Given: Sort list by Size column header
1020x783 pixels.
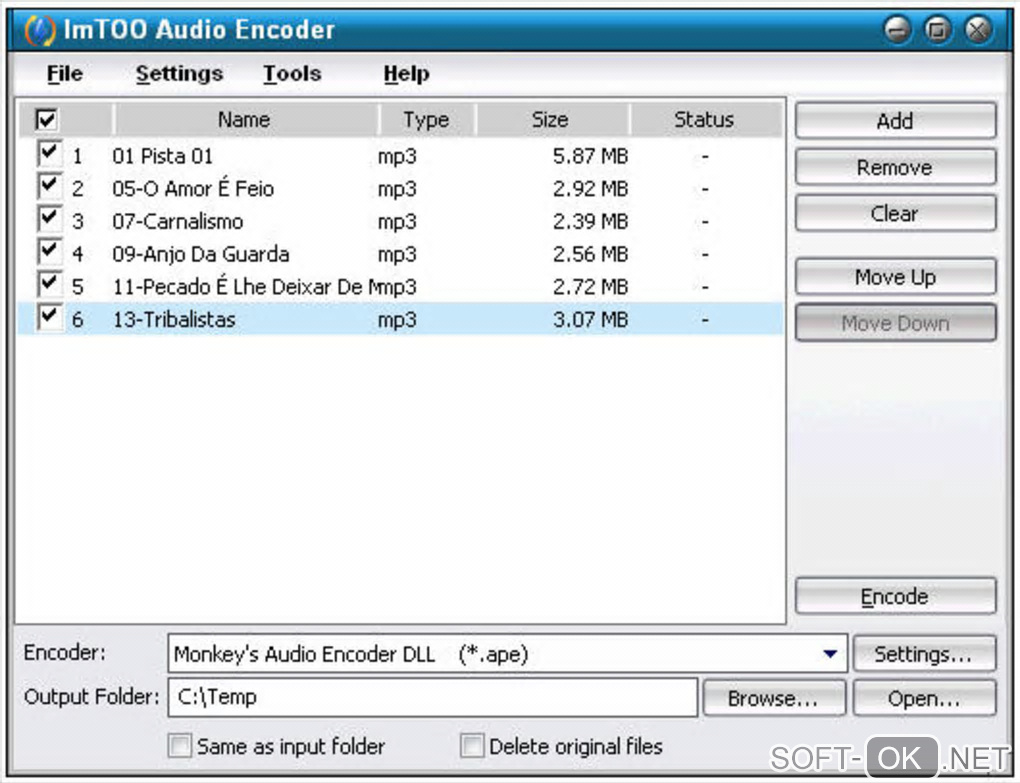Looking at the screenshot, I should tap(552, 120).
